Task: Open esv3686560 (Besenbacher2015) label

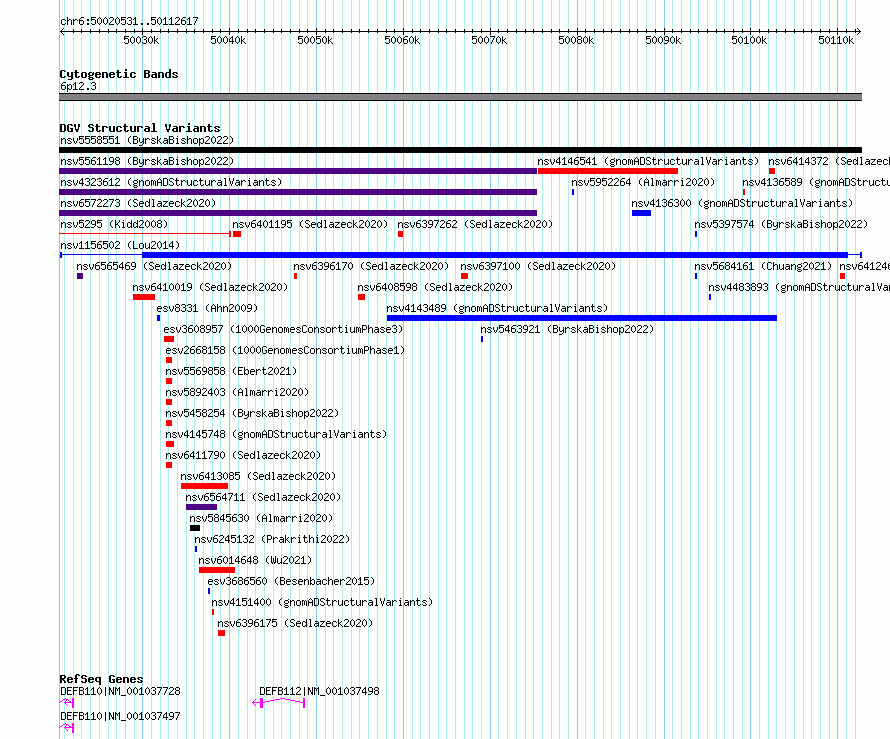Action: 291,581
